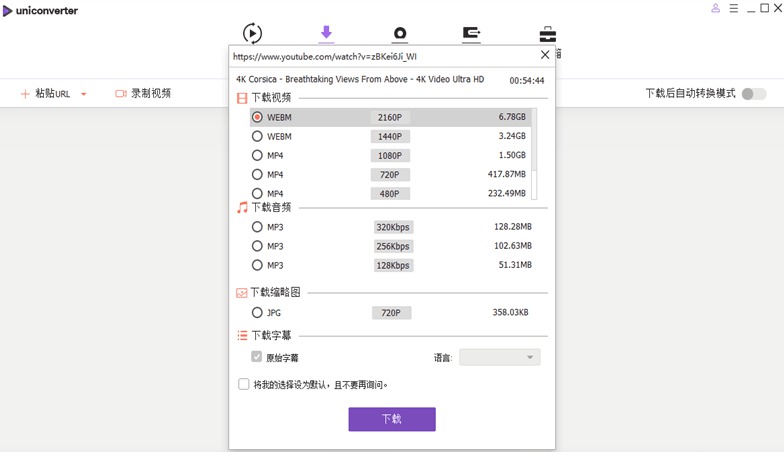
Task: Click the 417.87MB file size
Action: pos(506,174)
